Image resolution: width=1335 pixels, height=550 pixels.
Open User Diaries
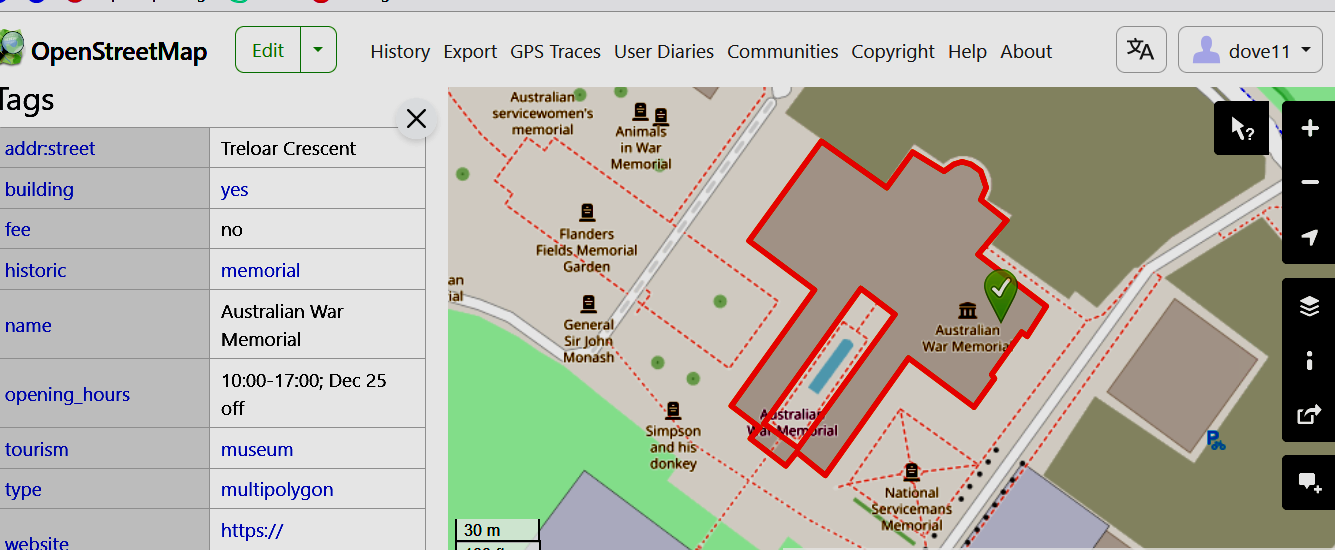pyautogui.click(x=664, y=51)
